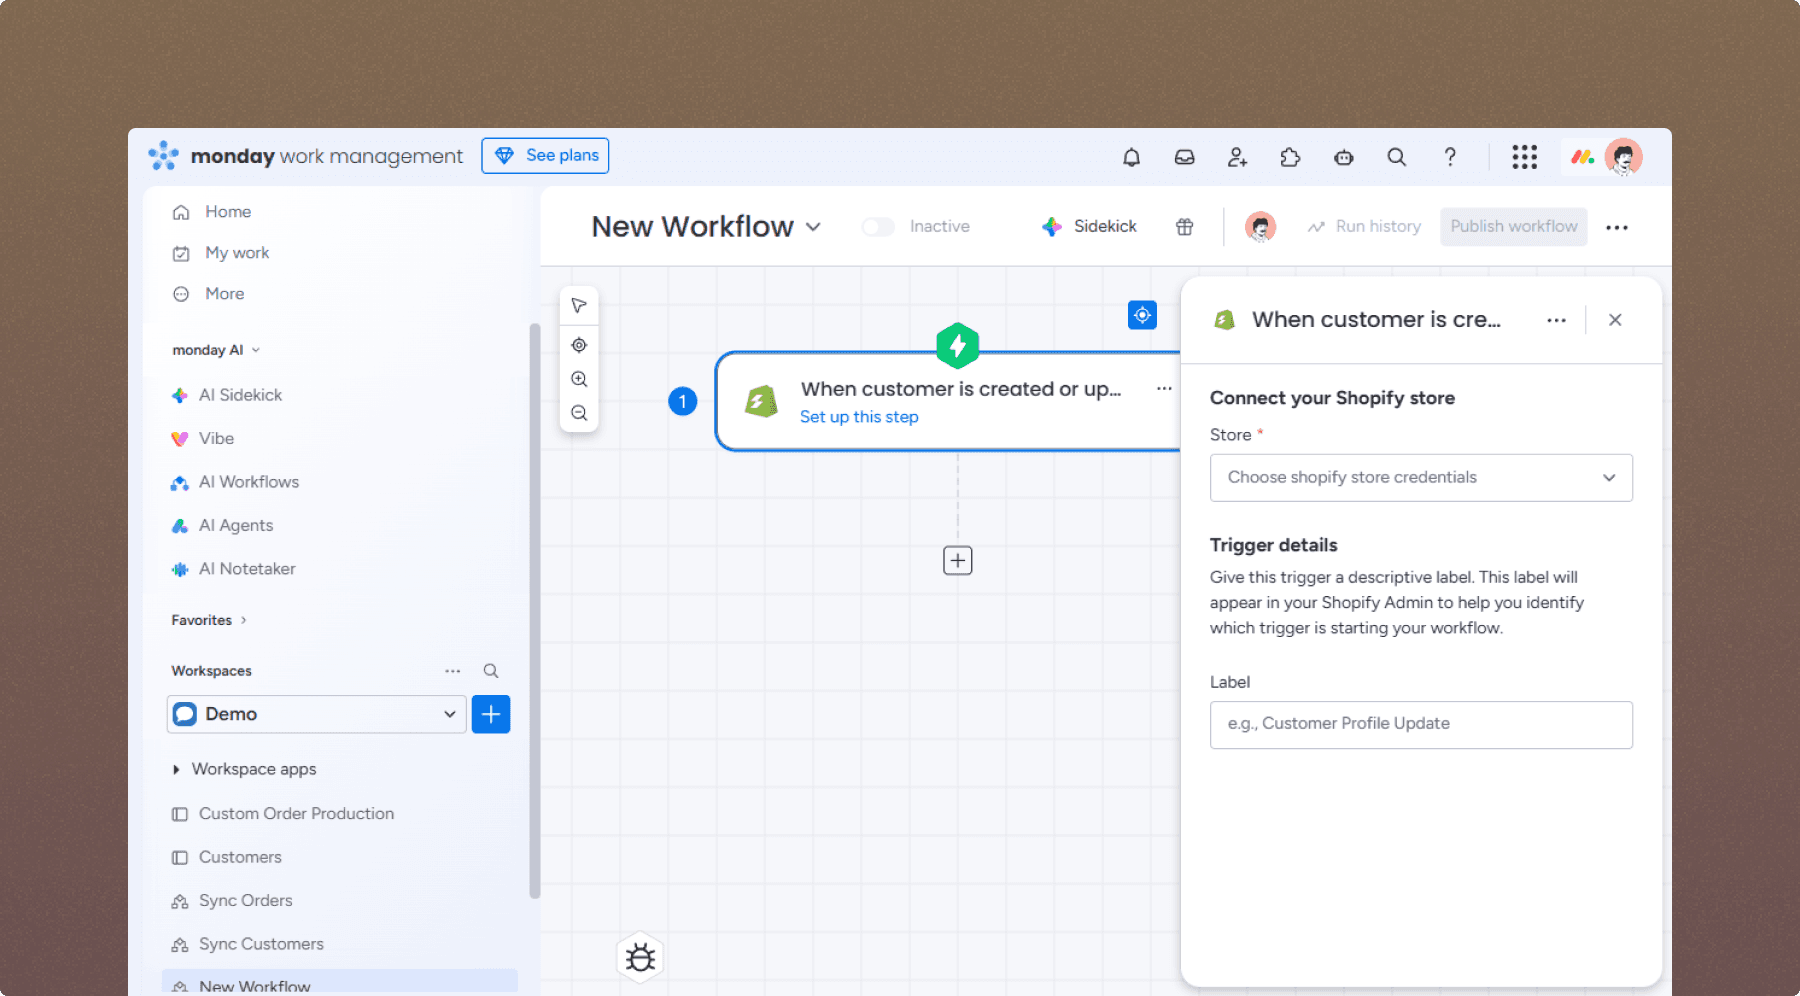
Task: Add new item with blue plus button
Action: pos(491,714)
